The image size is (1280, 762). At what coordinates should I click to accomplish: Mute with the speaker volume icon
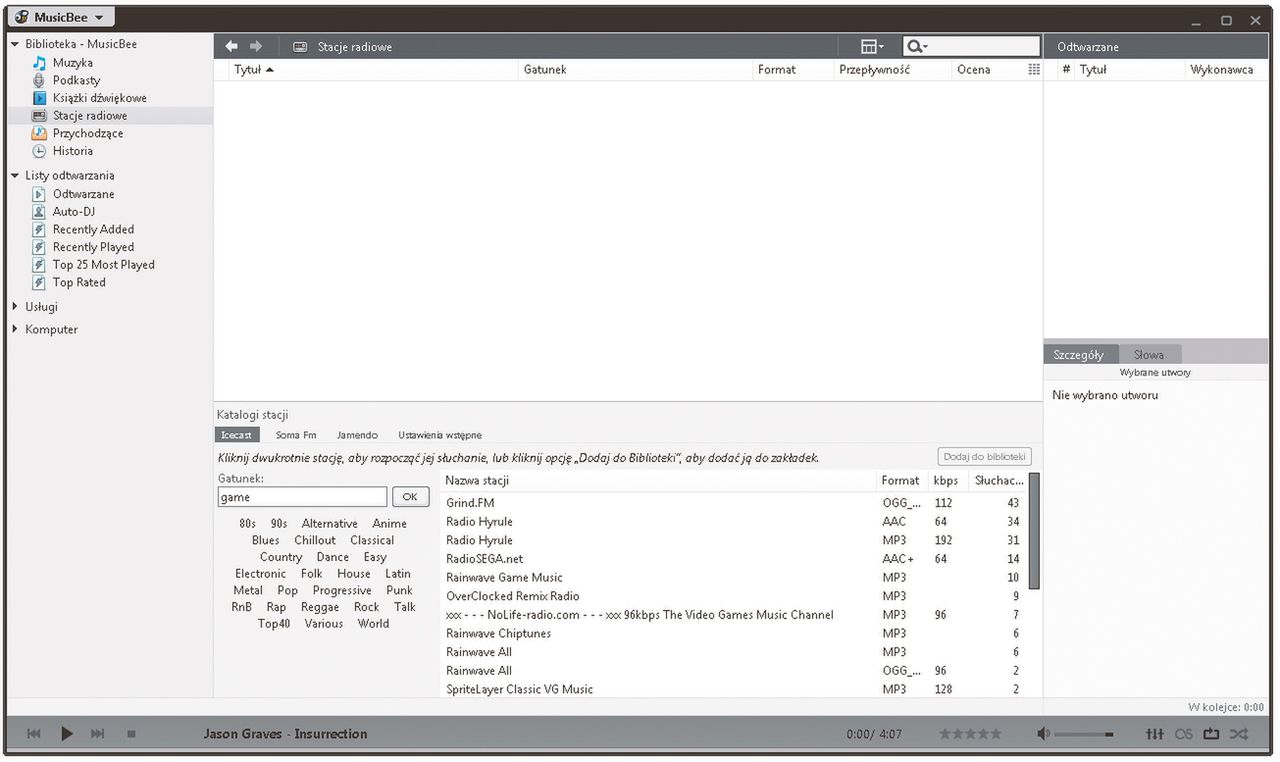(x=1043, y=734)
